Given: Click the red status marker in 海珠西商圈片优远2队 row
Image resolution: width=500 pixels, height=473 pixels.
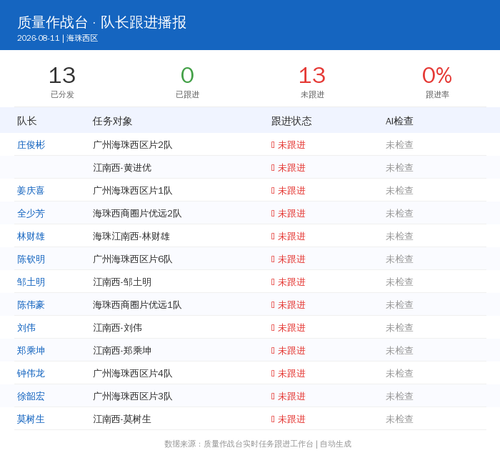Looking at the screenshot, I should click(x=273, y=214).
